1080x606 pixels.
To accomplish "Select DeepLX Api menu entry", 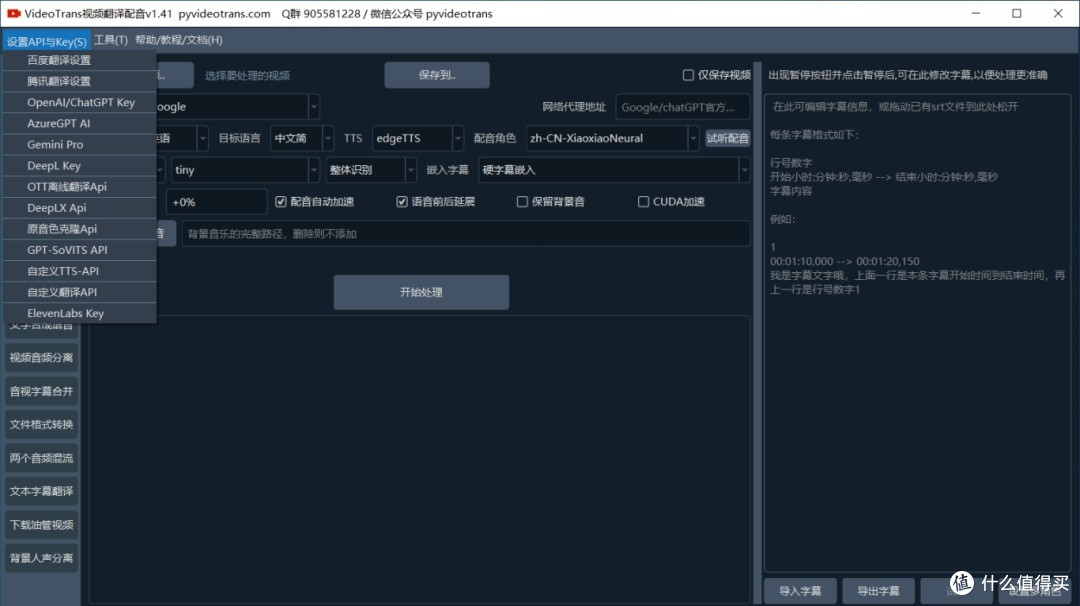I will (79, 208).
